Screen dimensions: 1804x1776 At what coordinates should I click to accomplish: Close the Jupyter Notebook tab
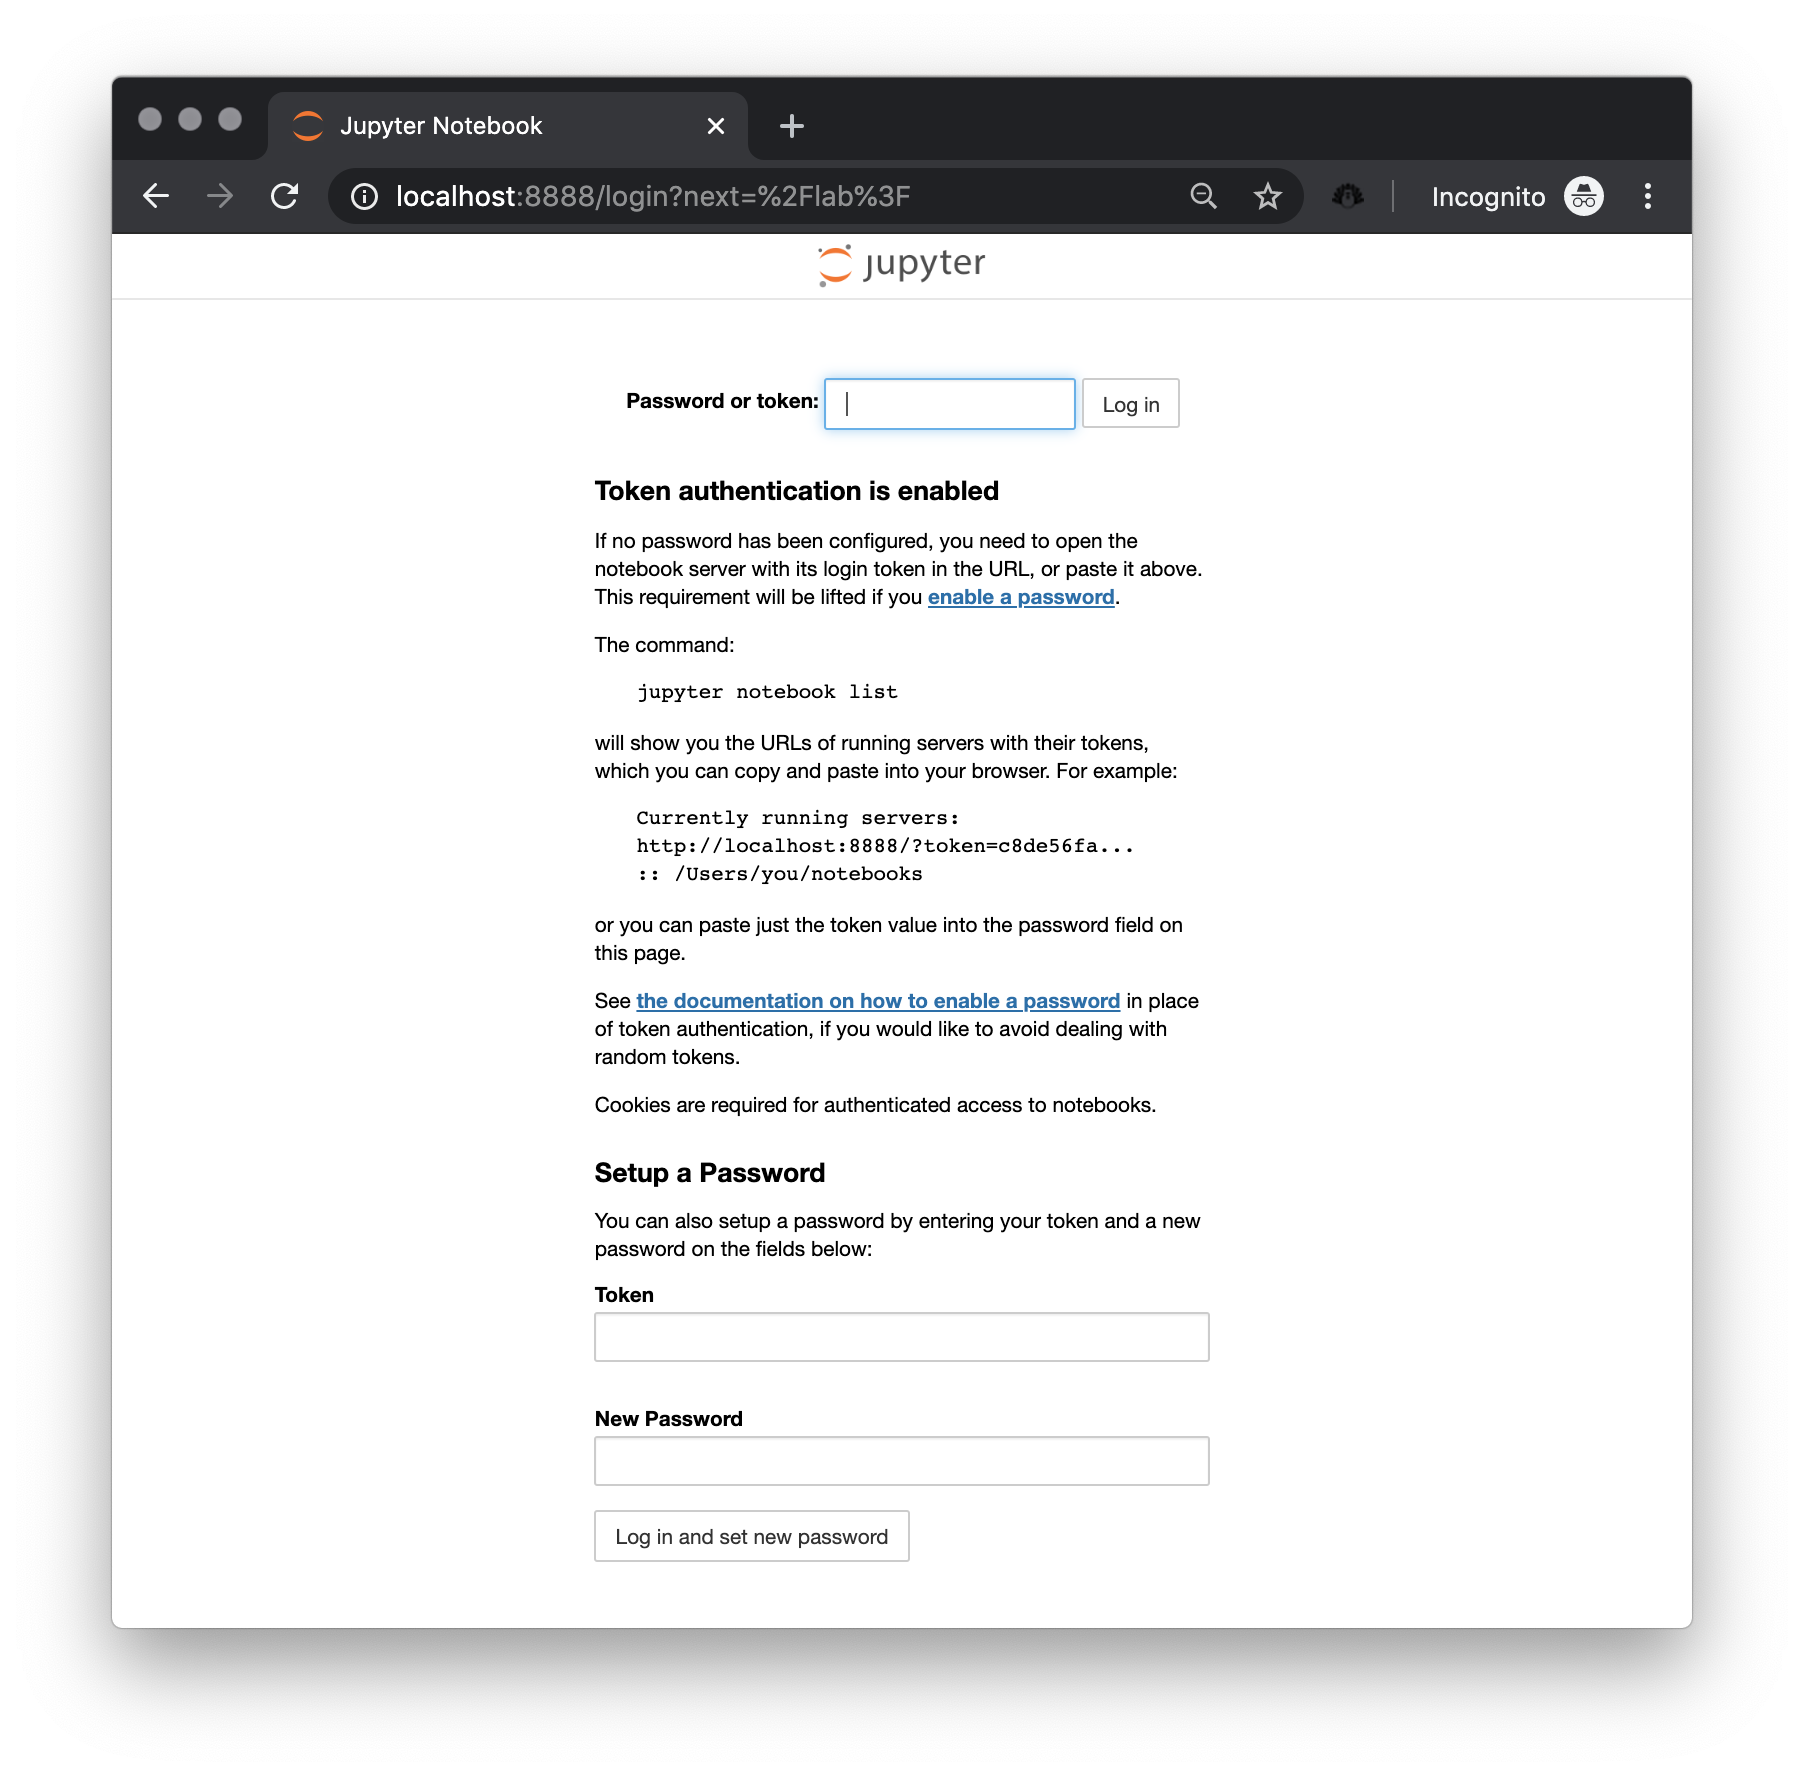pyautogui.click(x=716, y=126)
